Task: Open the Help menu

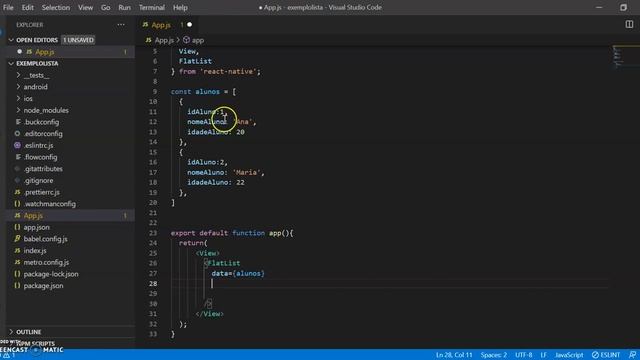Action: click(180, 7)
